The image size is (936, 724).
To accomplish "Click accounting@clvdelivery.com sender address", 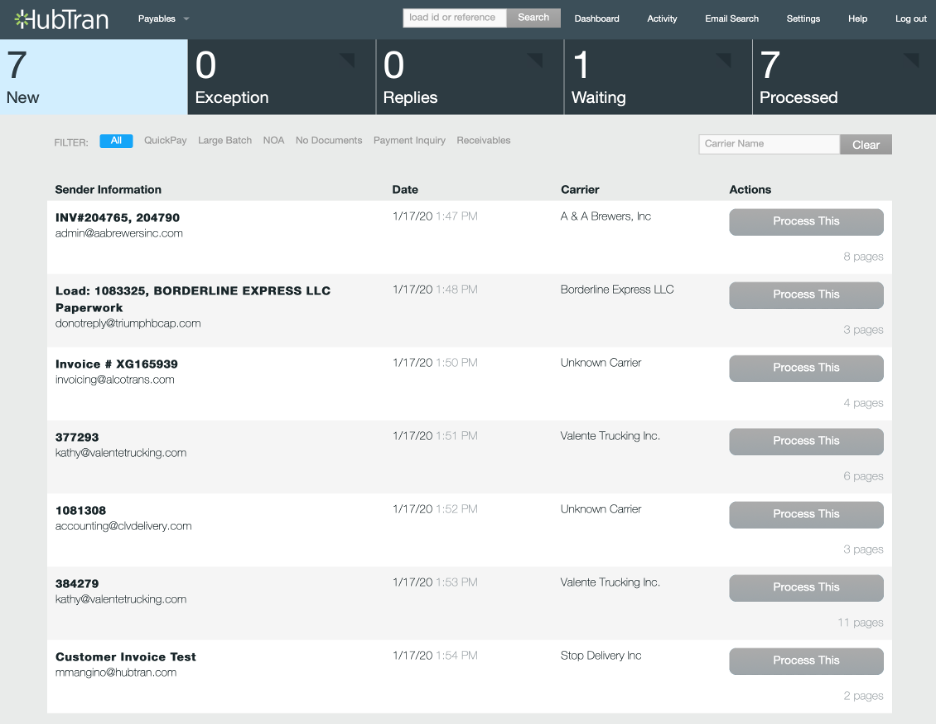I will 123,526.
